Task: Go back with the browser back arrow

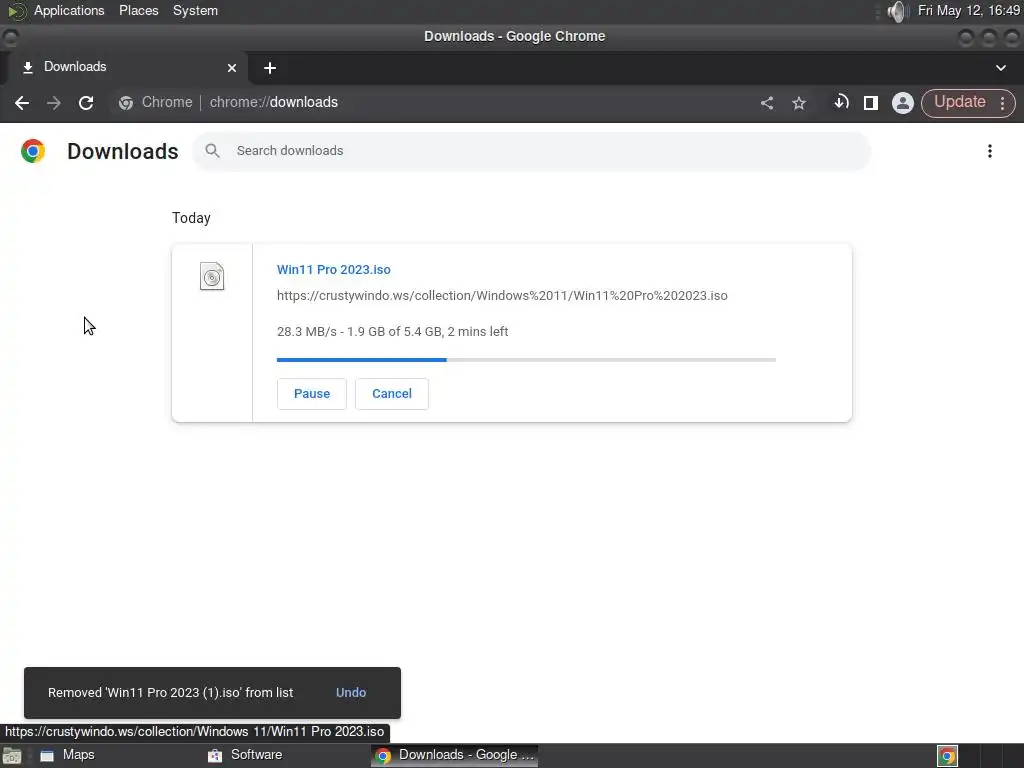Action: click(22, 103)
